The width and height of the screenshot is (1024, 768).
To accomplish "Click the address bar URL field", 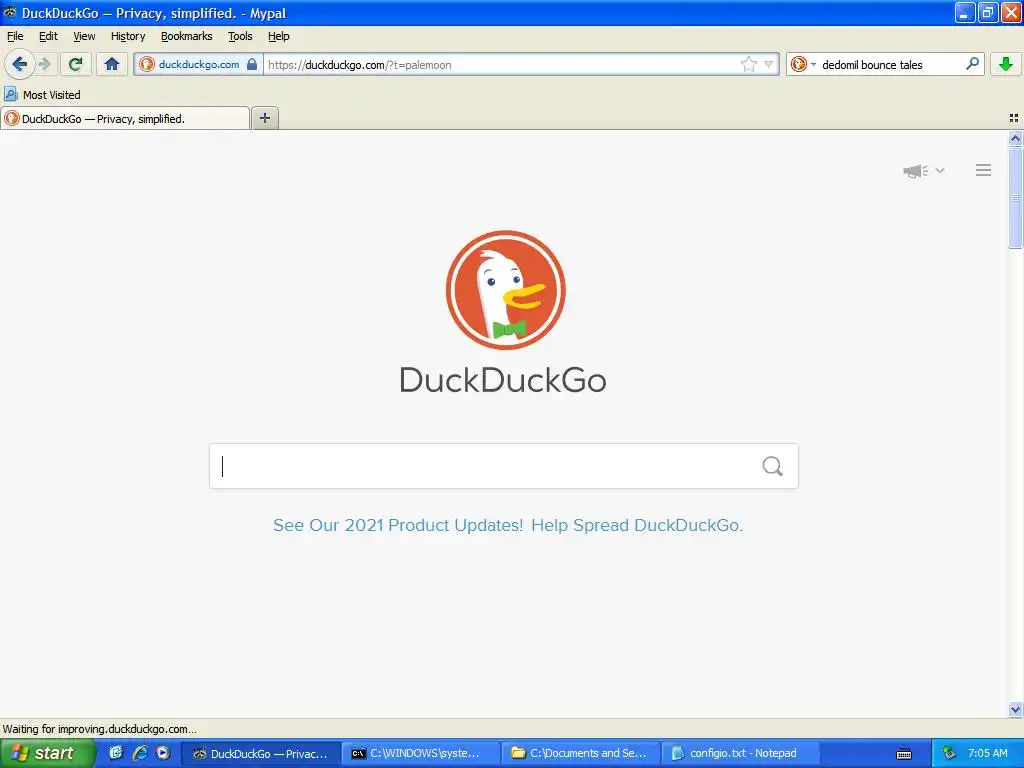I will point(502,65).
